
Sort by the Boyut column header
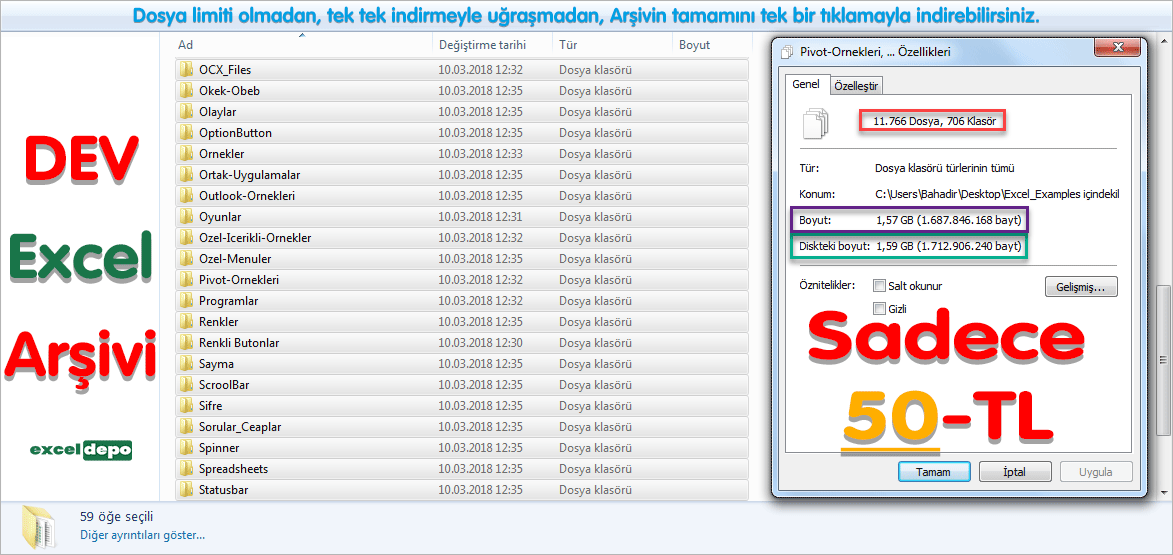point(694,45)
